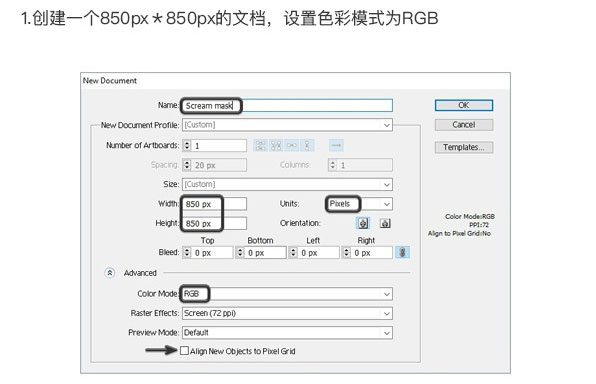Screen dimensions: 596x384
Task: Toggle the bleed link chain icon
Action: [403, 252]
